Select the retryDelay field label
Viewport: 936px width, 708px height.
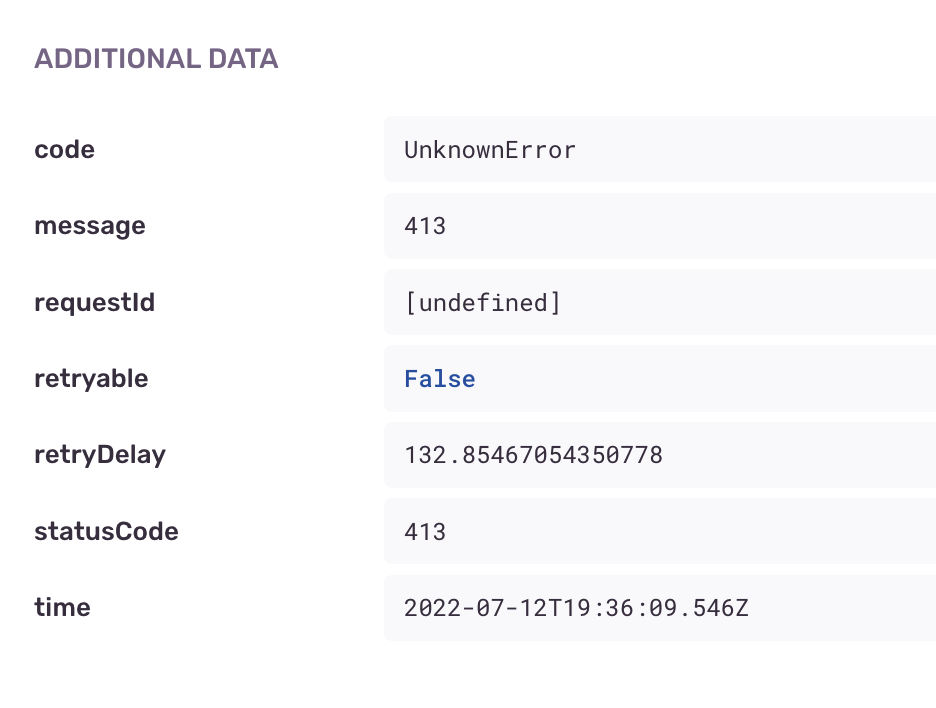100,455
